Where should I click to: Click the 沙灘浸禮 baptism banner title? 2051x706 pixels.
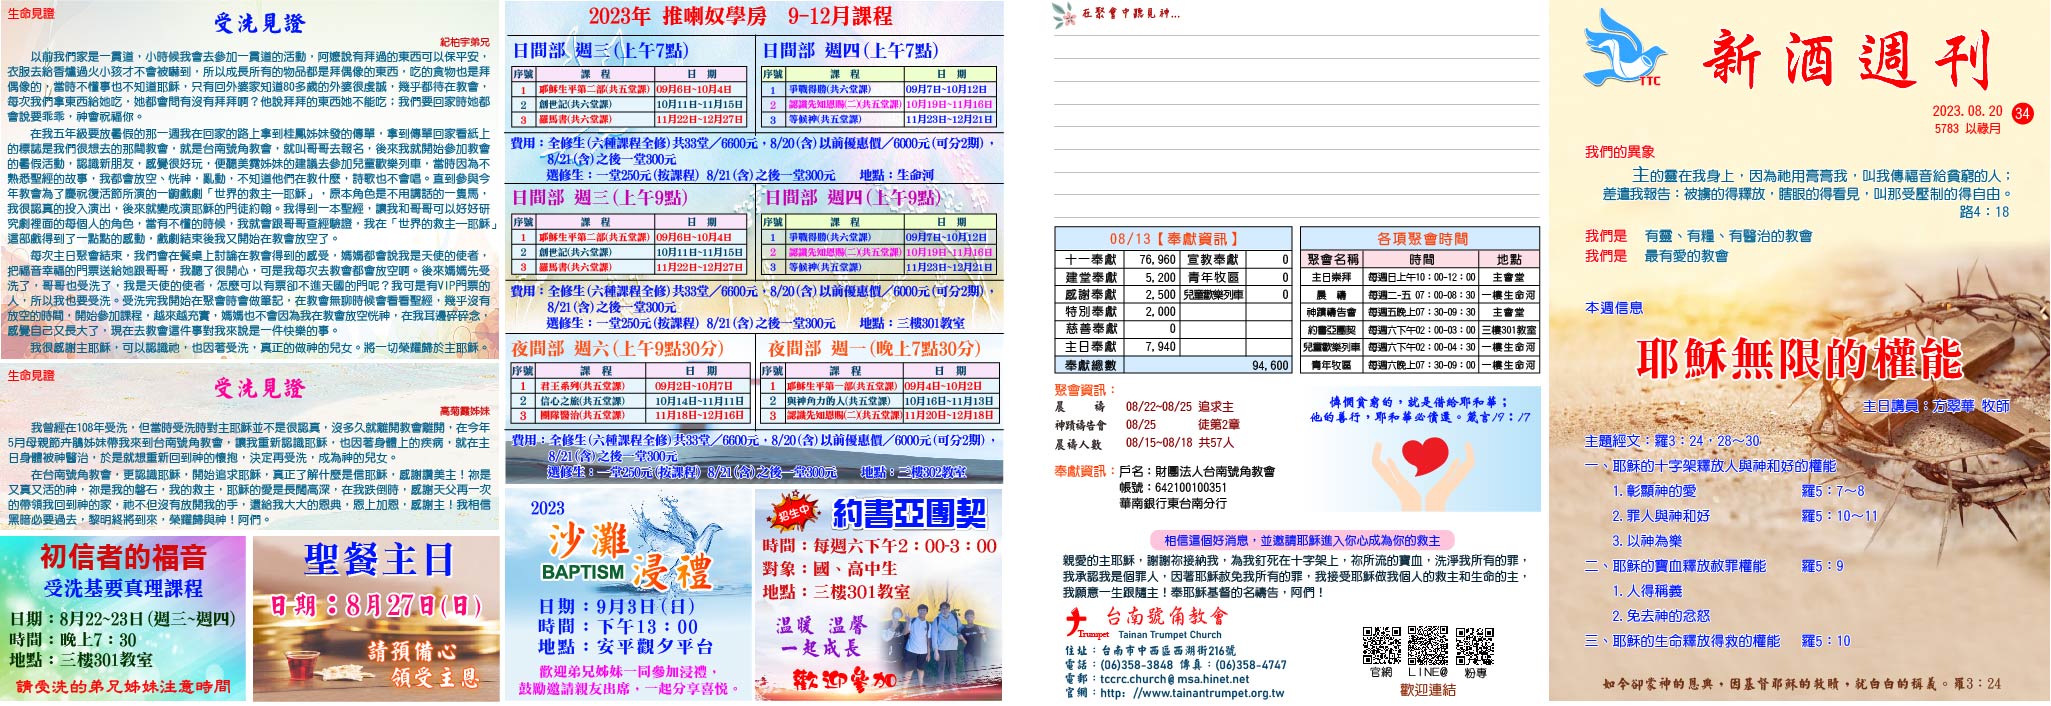click(x=629, y=555)
